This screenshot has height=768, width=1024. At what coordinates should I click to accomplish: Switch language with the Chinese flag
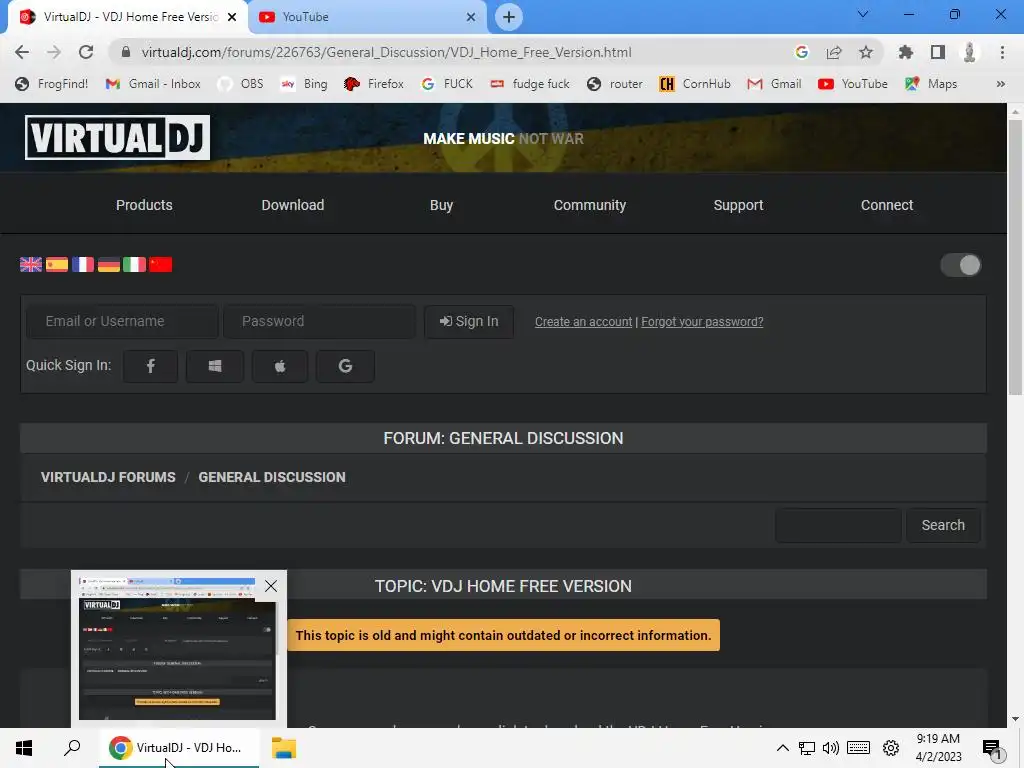pyautogui.click(x=161, y=264)
